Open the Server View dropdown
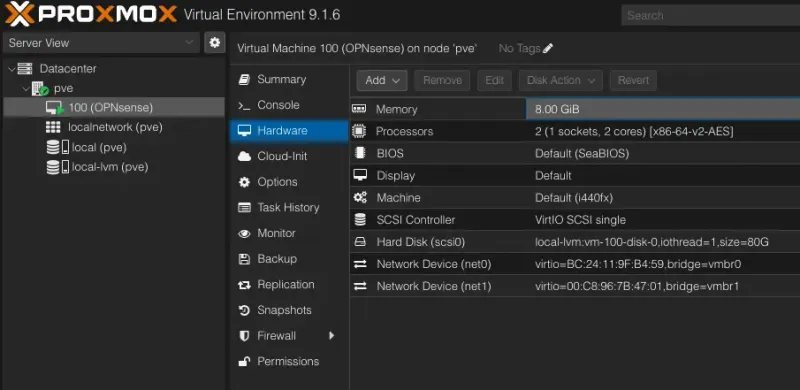This screenshot has height=390, width=800. pyautogui.click(x=101, y=43)
